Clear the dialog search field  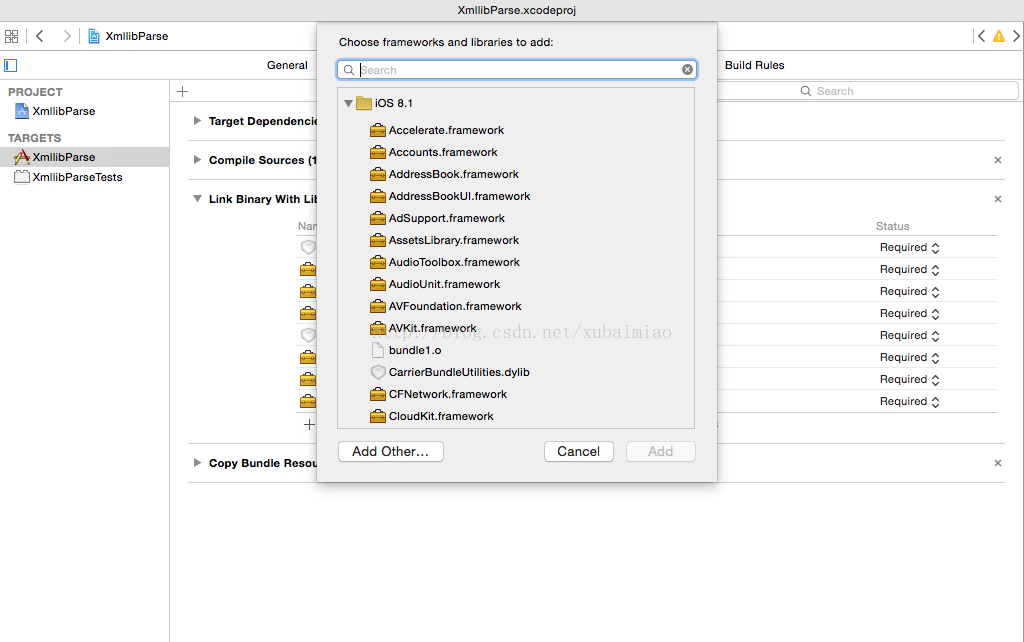click(x=687, y=70)
